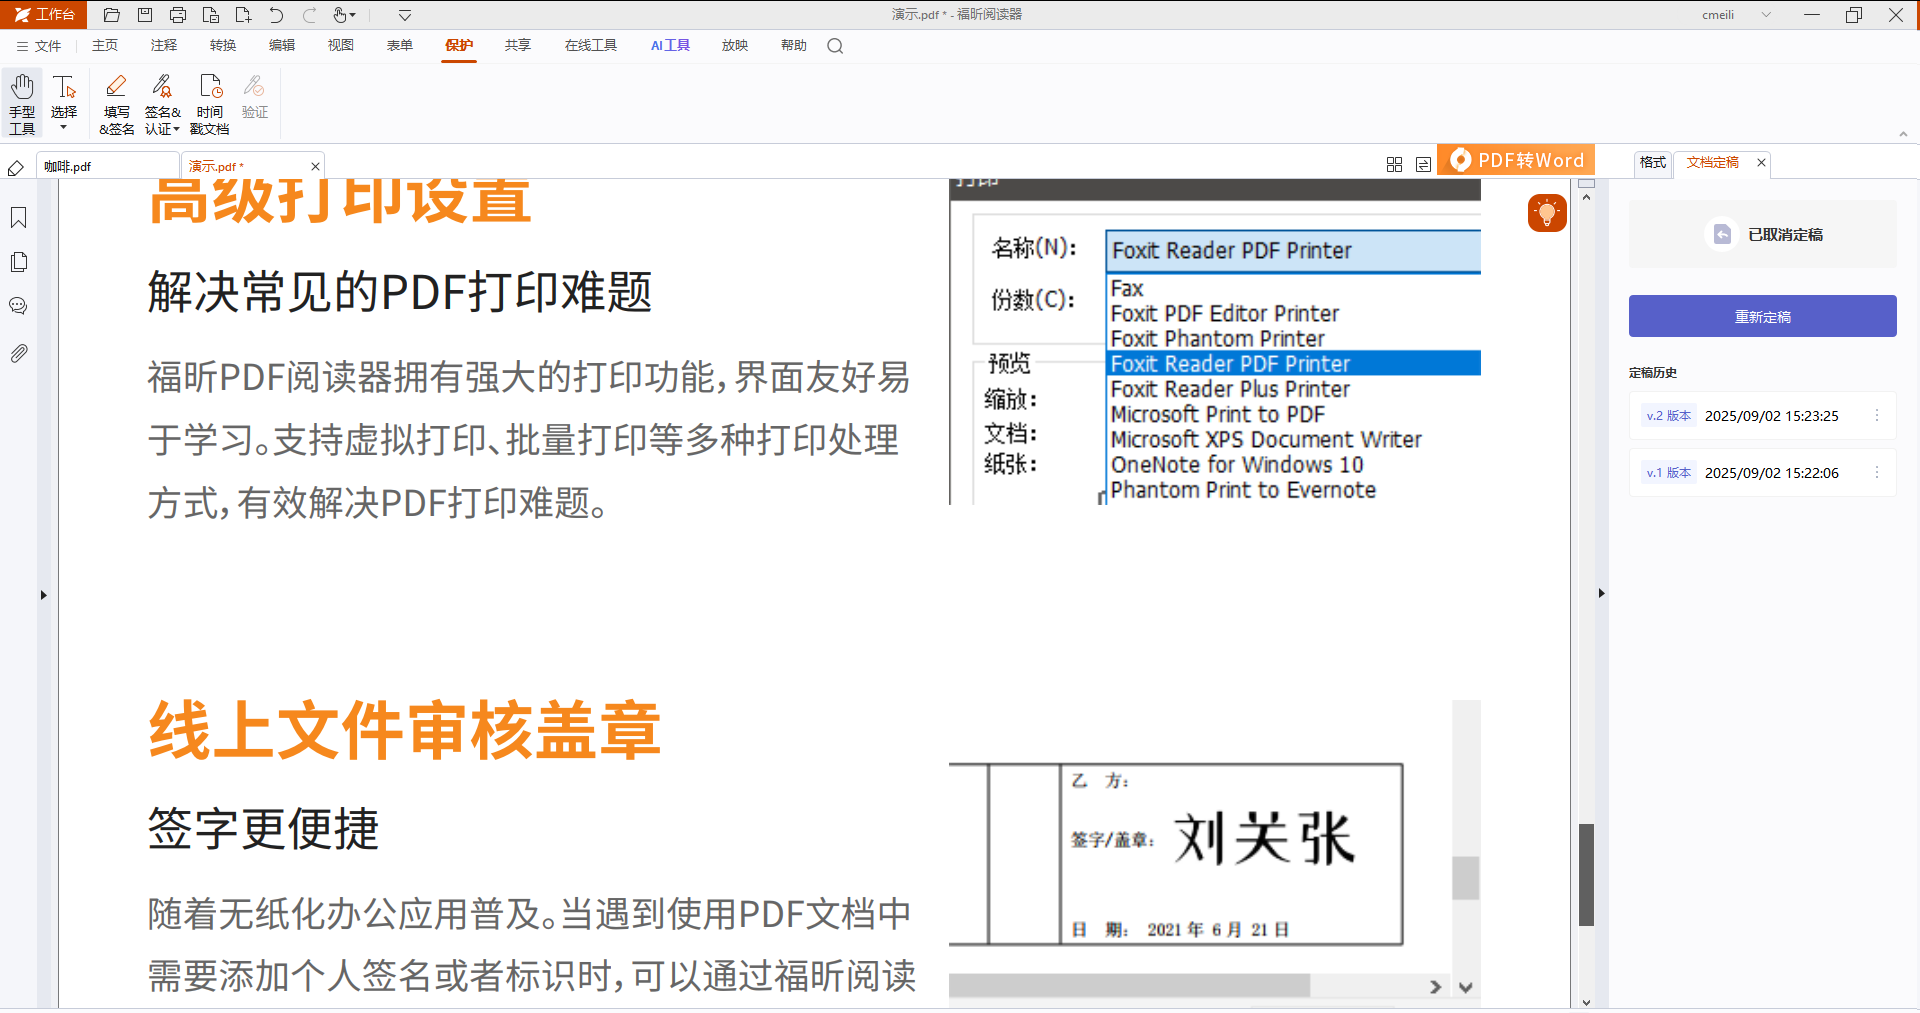Switch to the 注释 ribbon tab

tap(164, 46)
